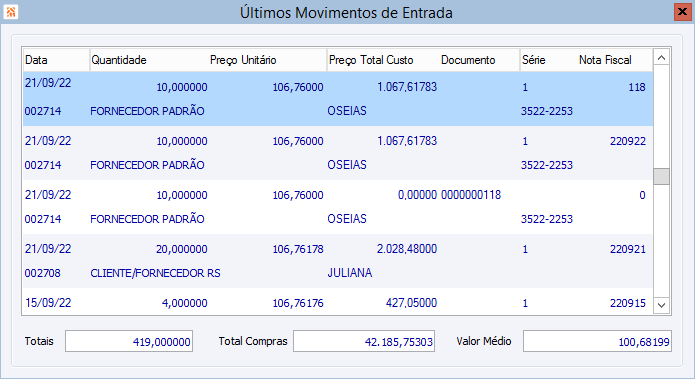Sort by the Data column header
Viewport: 695px width, 379px height.
coord(56,60)
